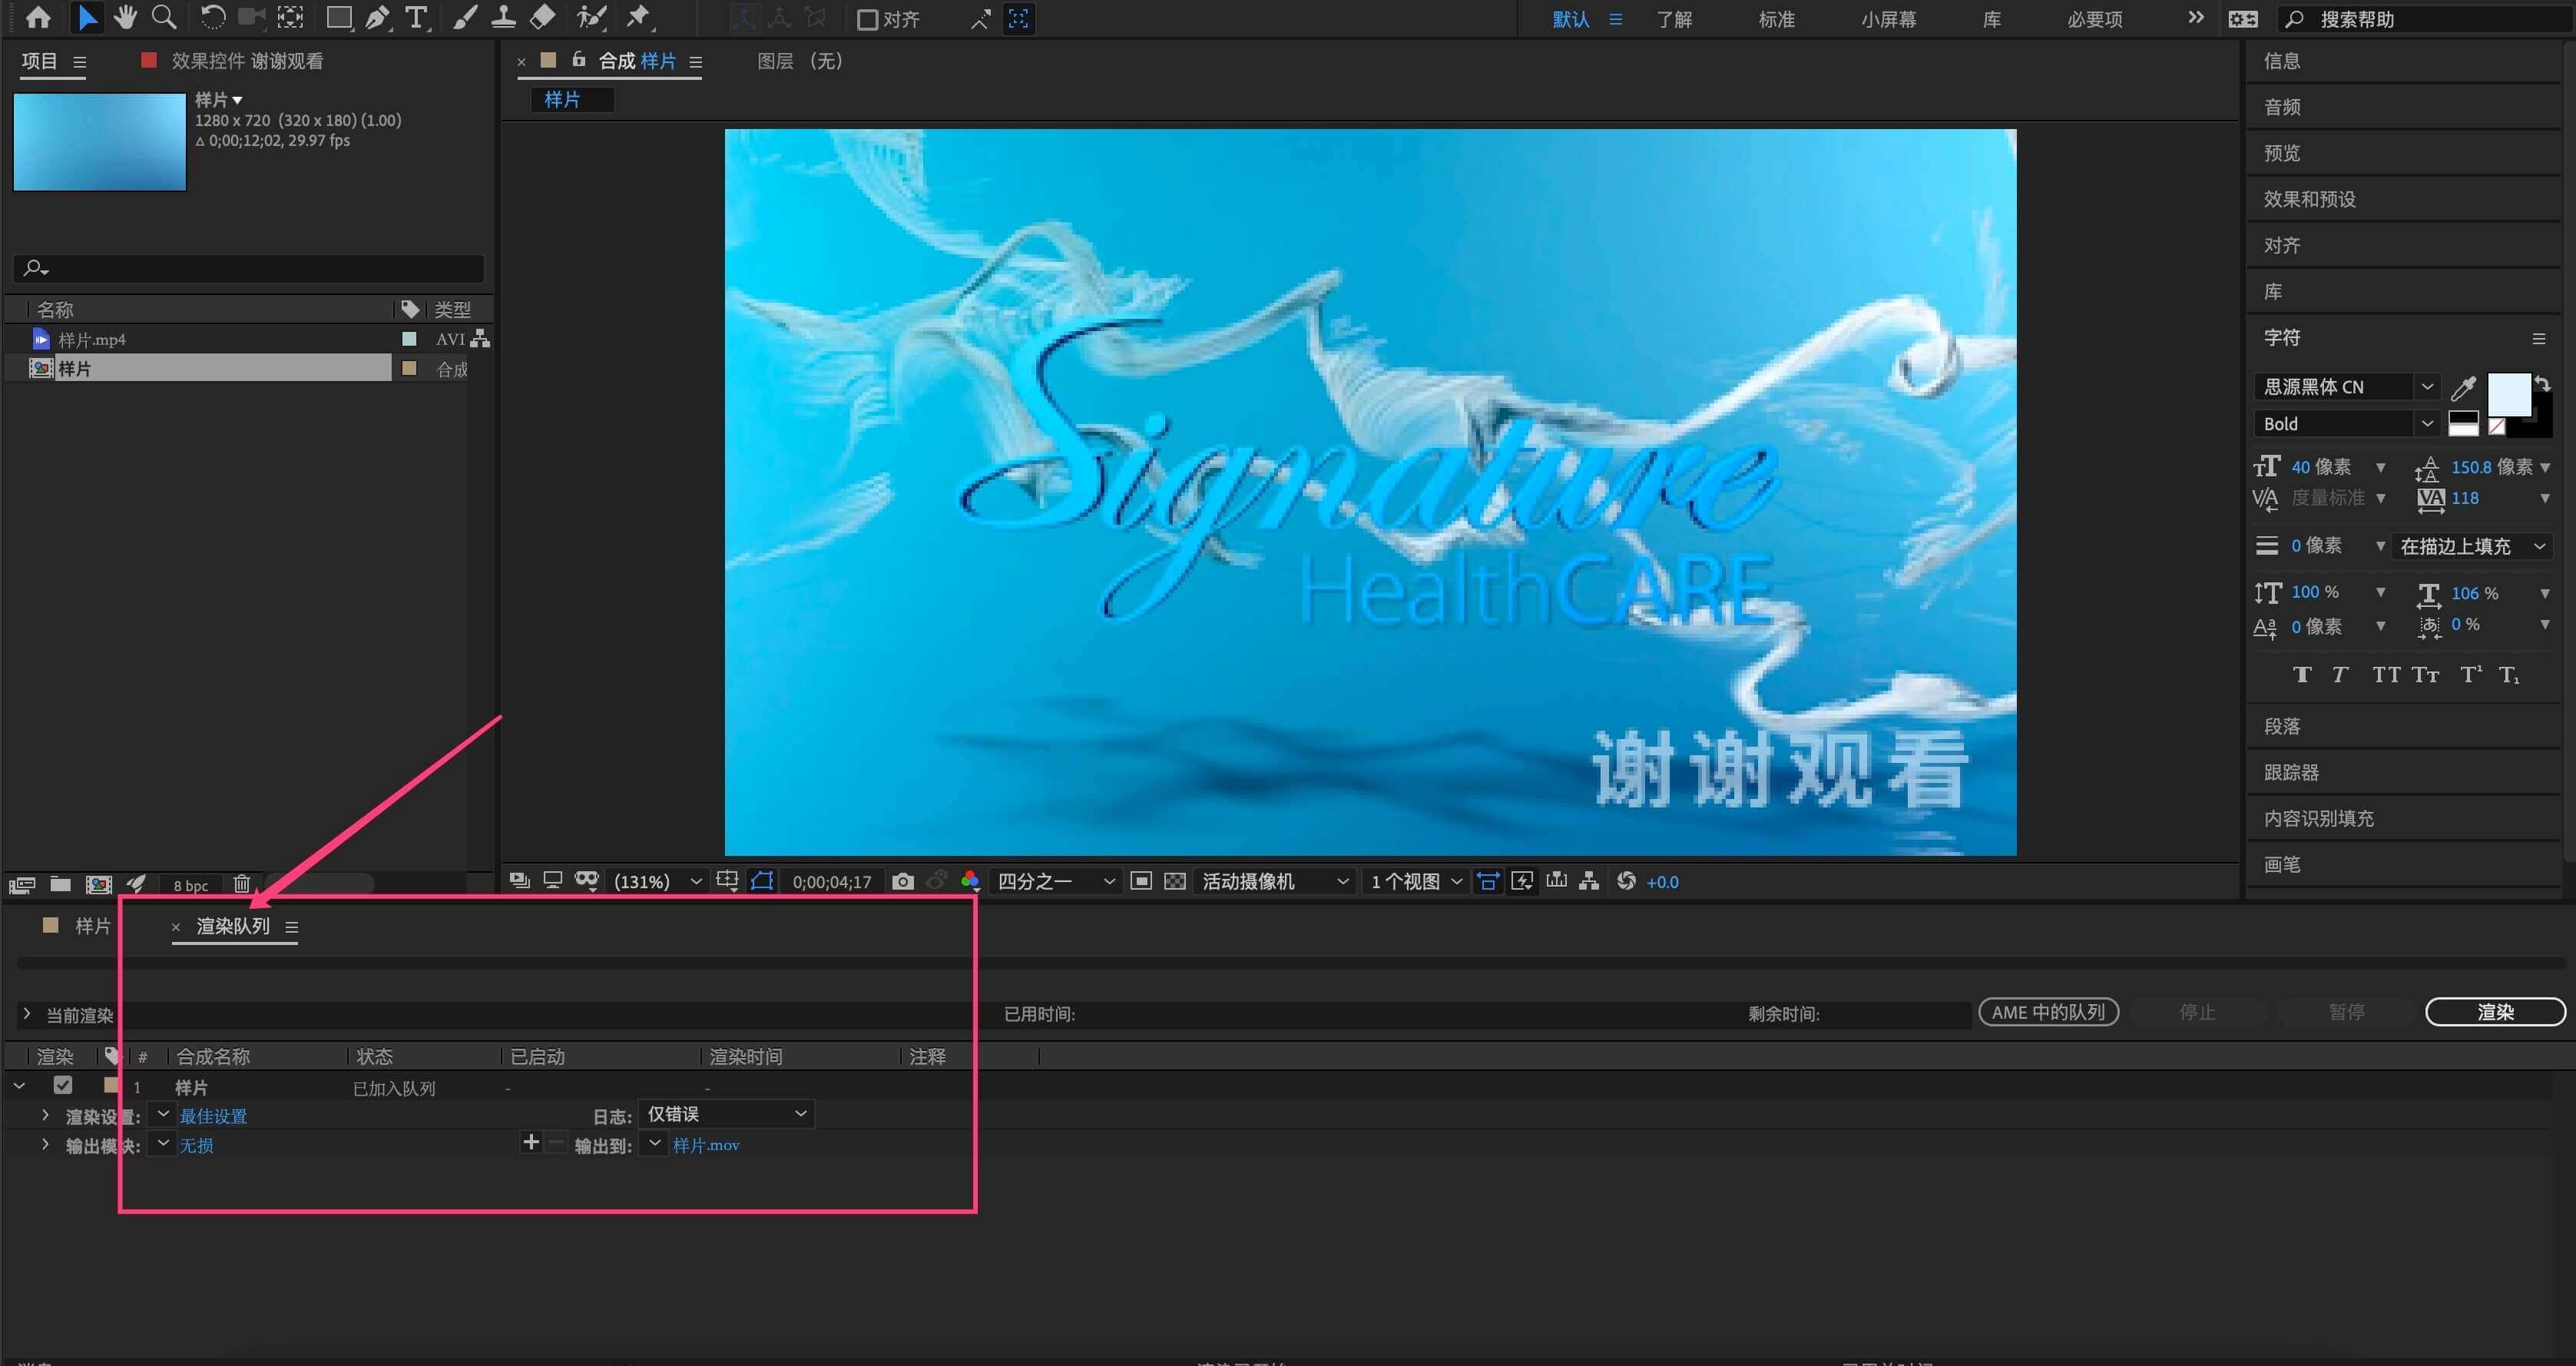Select the Zoom magnifier tool
This screenshot has width=2576, height=1366.
(x=163, y=17)
